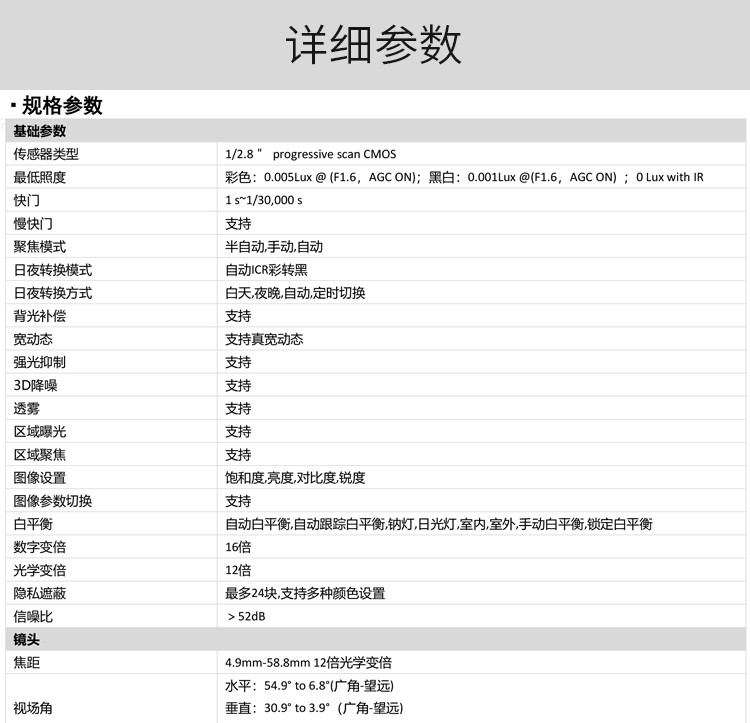750x723 pixels.
Task: Click 支持 value in the 3D降噪 row
Action: (x=238, y=385)
